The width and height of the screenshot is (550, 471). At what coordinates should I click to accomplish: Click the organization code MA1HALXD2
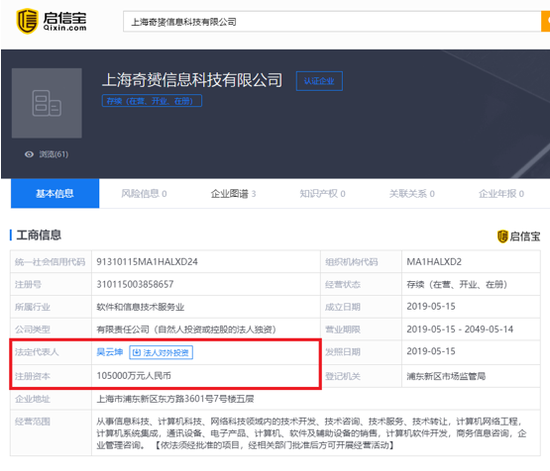434,262
